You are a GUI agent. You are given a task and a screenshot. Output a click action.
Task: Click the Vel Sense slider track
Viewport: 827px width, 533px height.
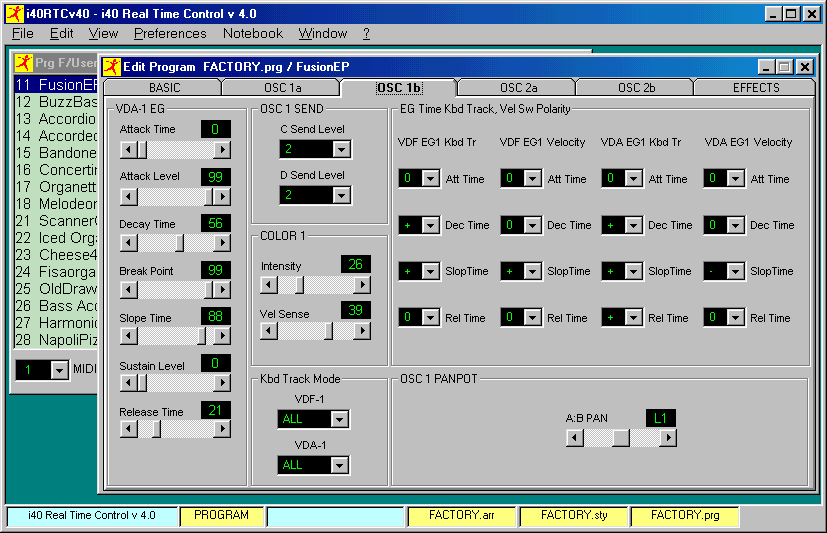coord(300,331)
